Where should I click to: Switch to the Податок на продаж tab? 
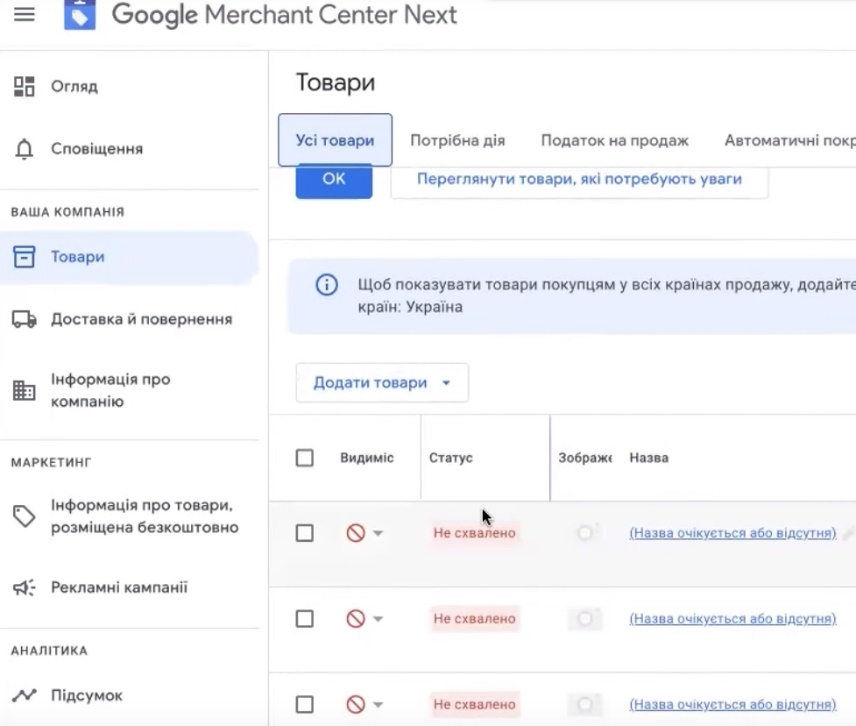[x=614, y=141]
